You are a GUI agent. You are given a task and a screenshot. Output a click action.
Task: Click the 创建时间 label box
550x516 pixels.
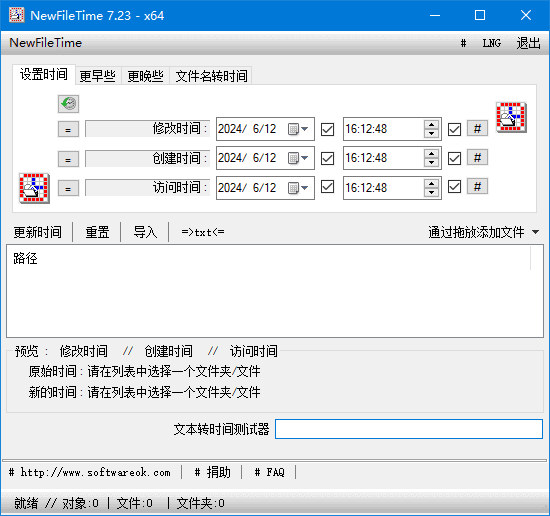148,158
